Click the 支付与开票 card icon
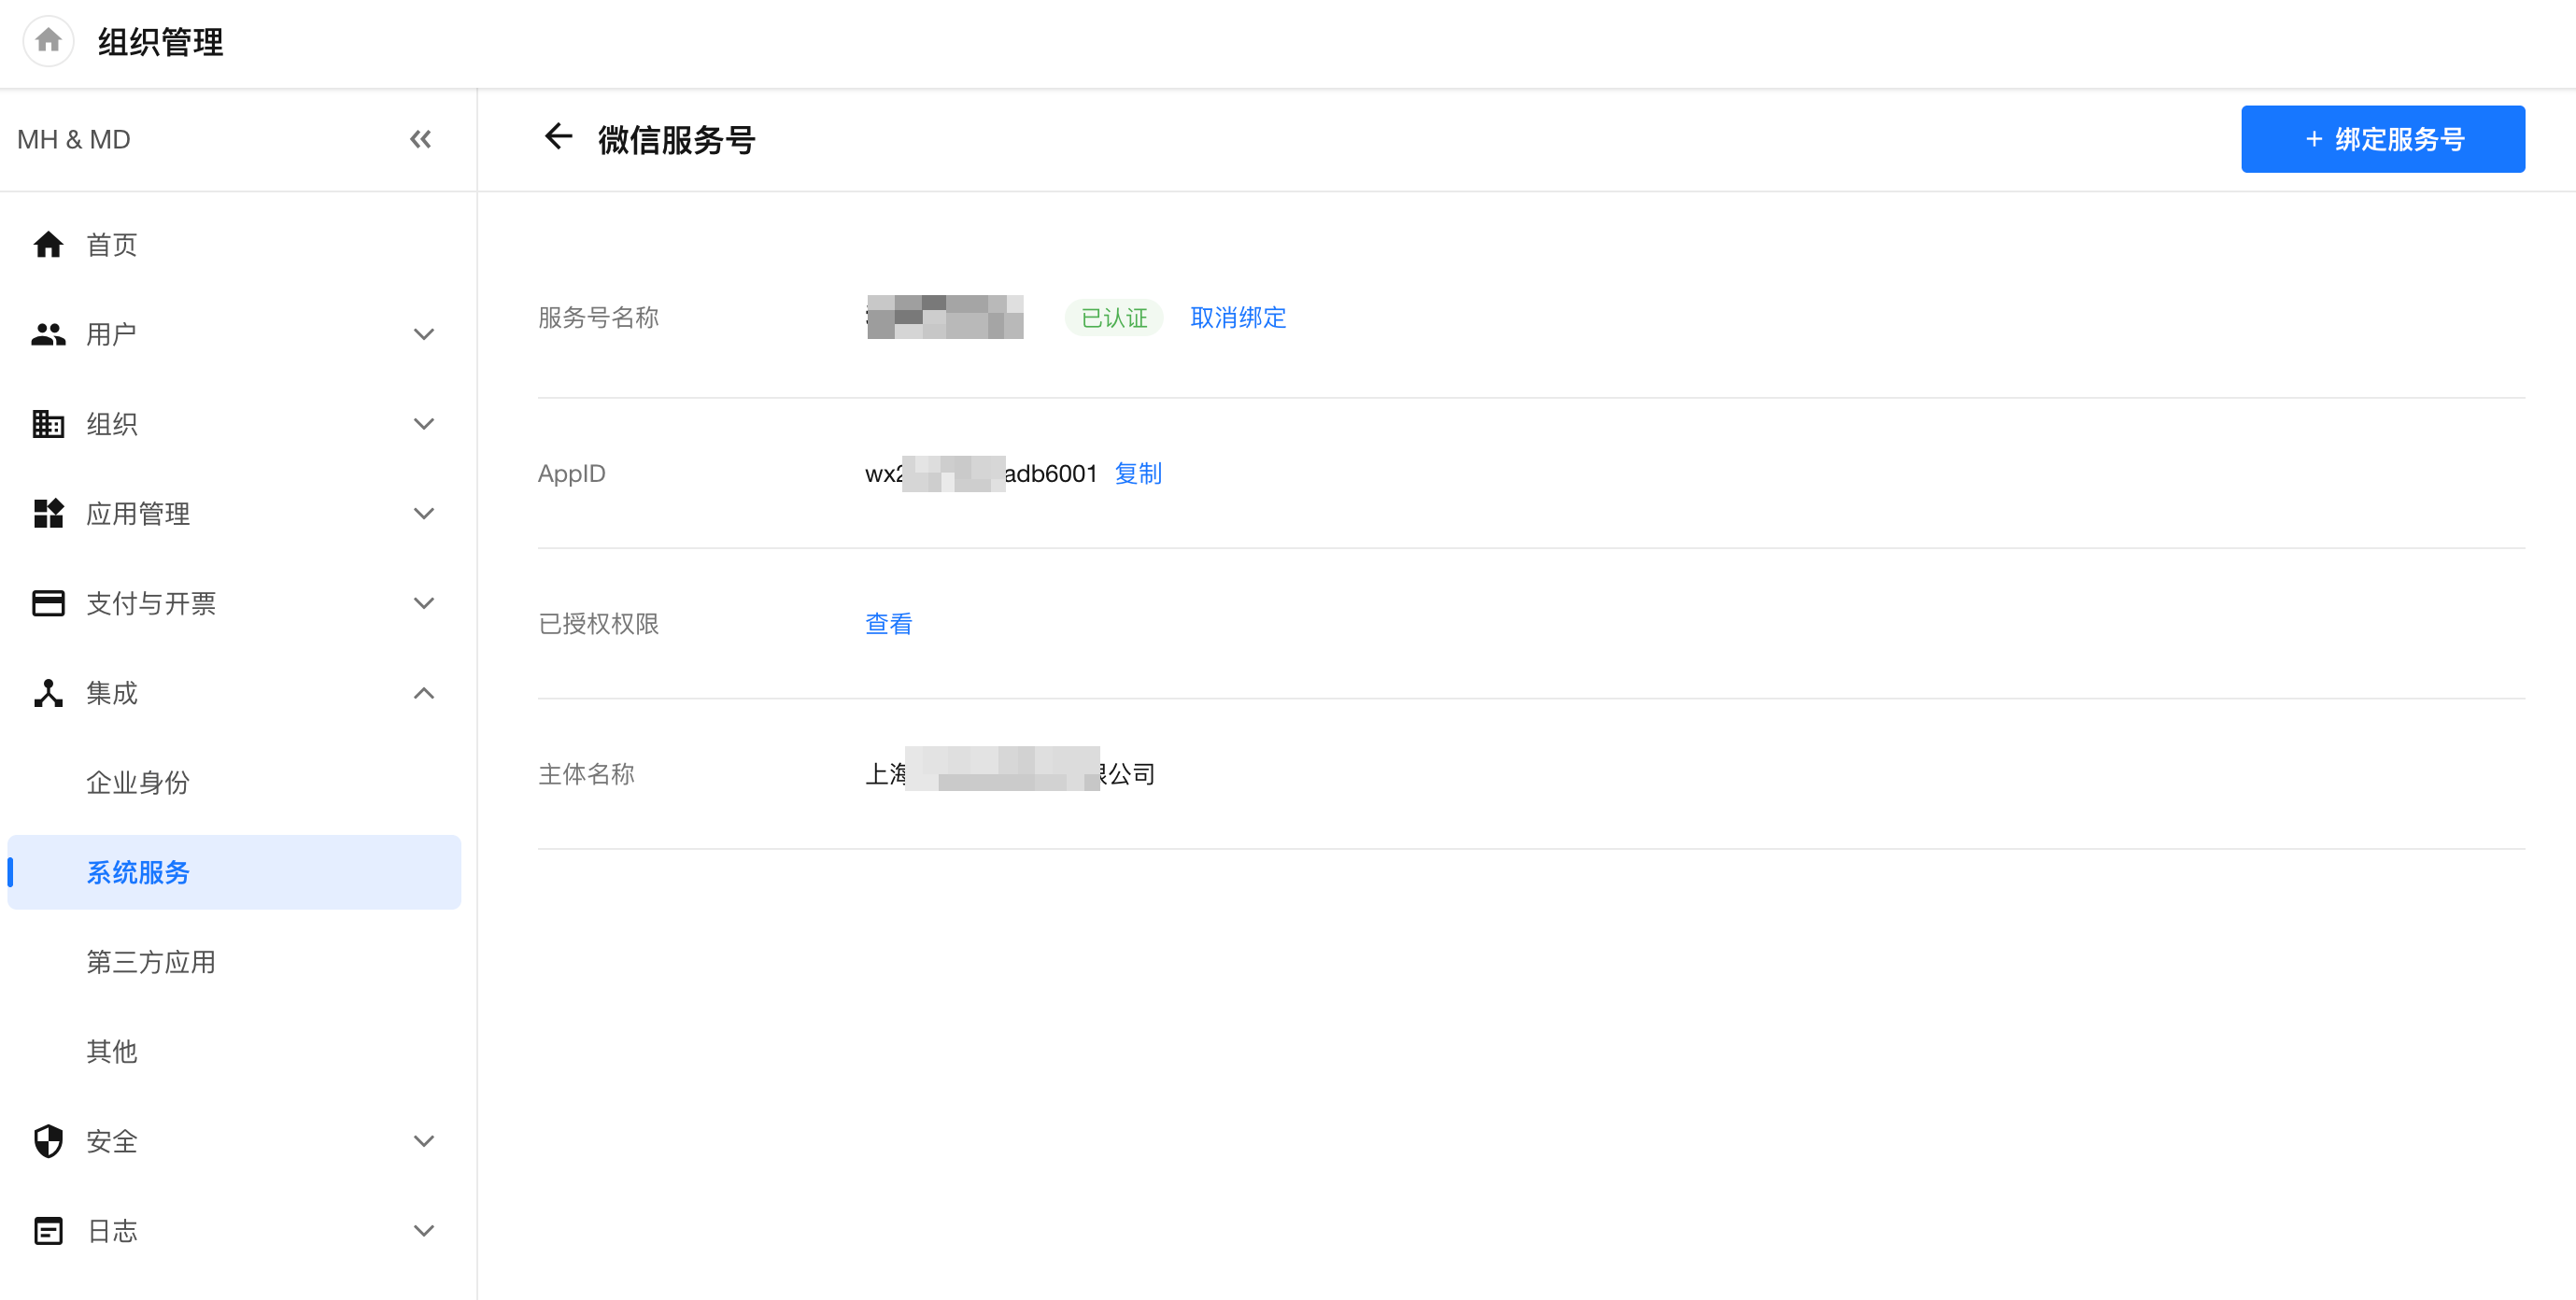Screen dimensions: 2576x1300 click(x=48, y=603)
